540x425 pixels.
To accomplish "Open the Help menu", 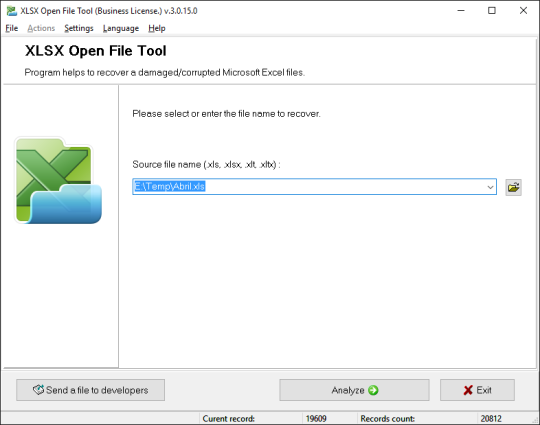I will (157, 28).
